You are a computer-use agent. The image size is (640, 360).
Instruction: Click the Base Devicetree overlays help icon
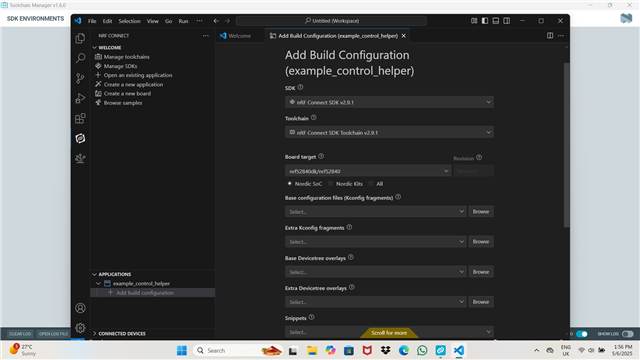click(x=351, y=257)
